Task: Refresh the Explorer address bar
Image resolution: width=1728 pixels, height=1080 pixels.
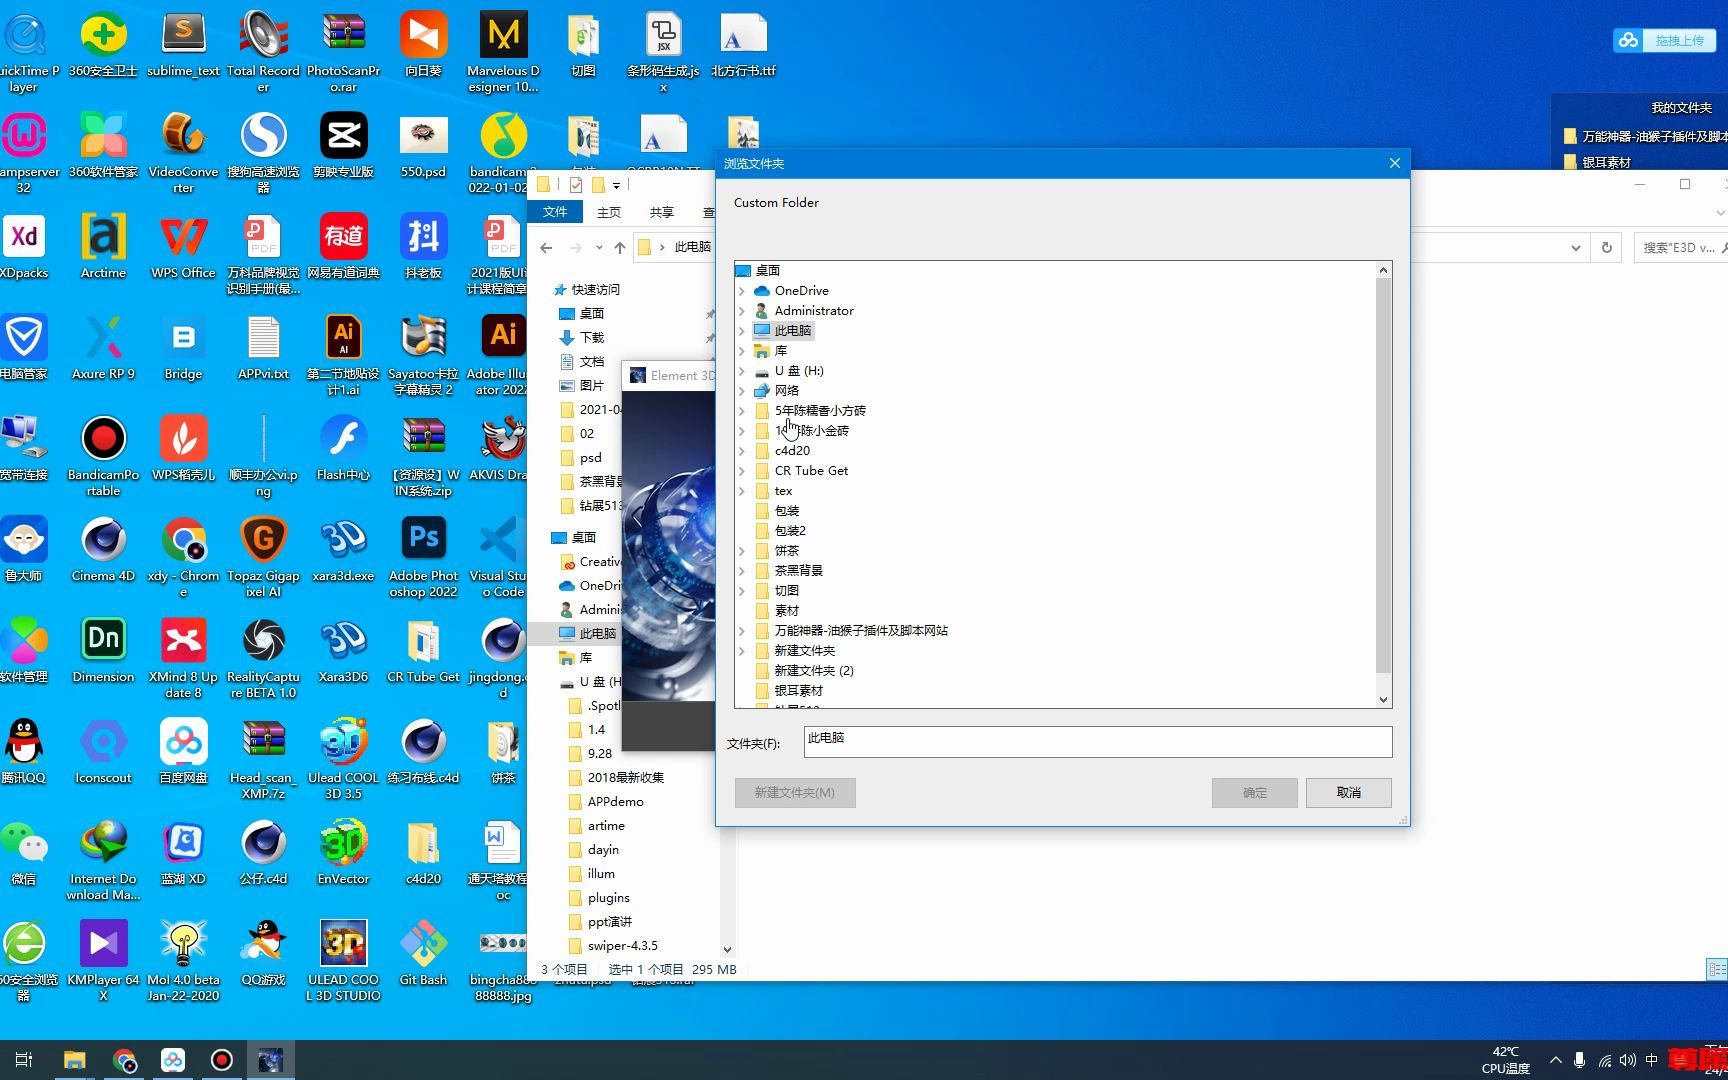Action: coord(1607,248)
